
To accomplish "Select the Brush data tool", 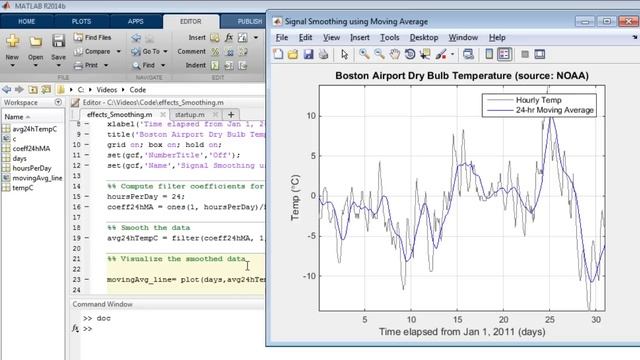I will [441, 54].
